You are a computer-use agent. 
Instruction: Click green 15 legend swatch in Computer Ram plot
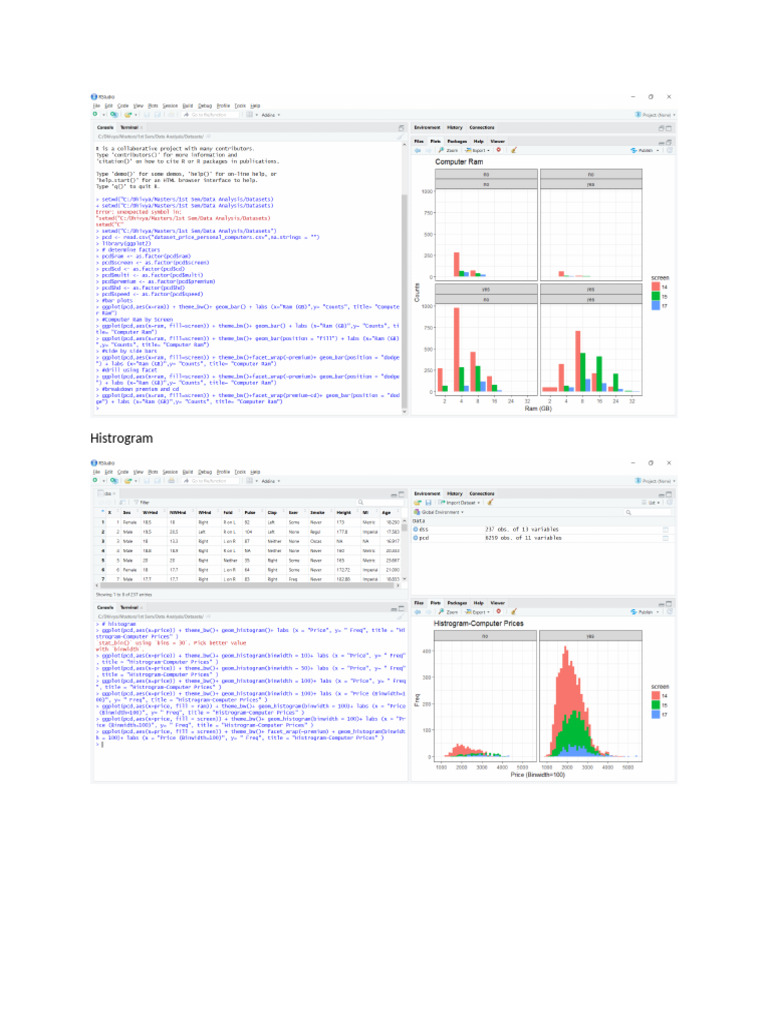pyautogui.click(x=656, y=296)
